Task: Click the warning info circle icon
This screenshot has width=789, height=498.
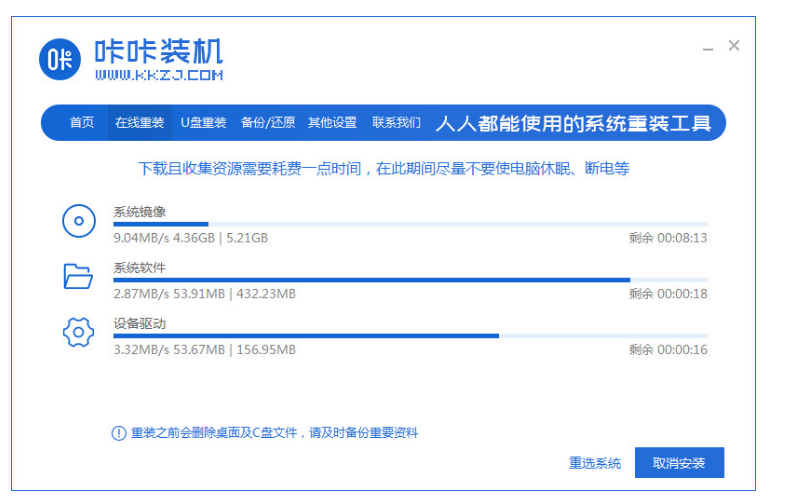Action: tap(118, 433)
